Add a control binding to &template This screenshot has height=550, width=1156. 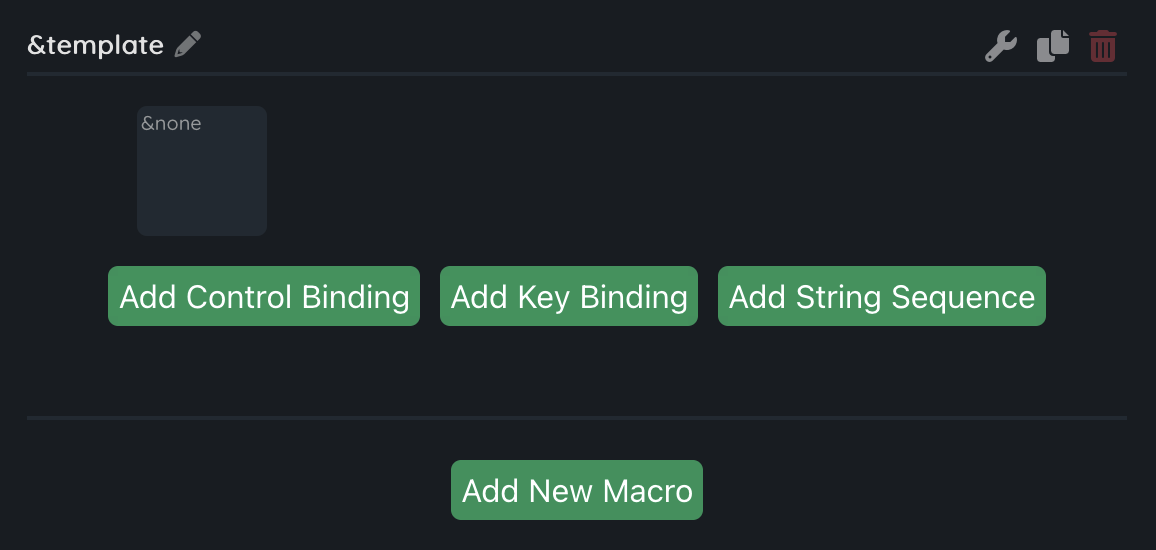click(264, 296)
